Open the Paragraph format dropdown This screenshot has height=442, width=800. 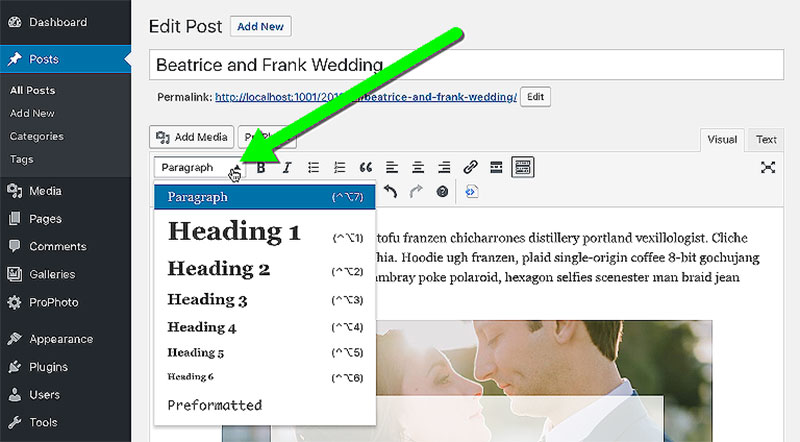[200, 167]
